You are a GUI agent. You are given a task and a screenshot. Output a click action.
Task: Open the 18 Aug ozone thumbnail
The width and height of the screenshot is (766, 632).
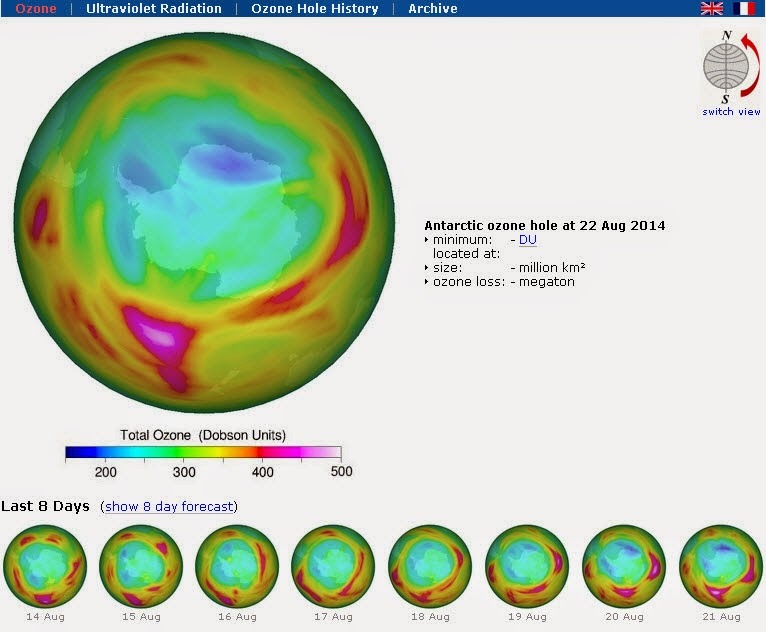pyautogui.click(x=430, y=567)
